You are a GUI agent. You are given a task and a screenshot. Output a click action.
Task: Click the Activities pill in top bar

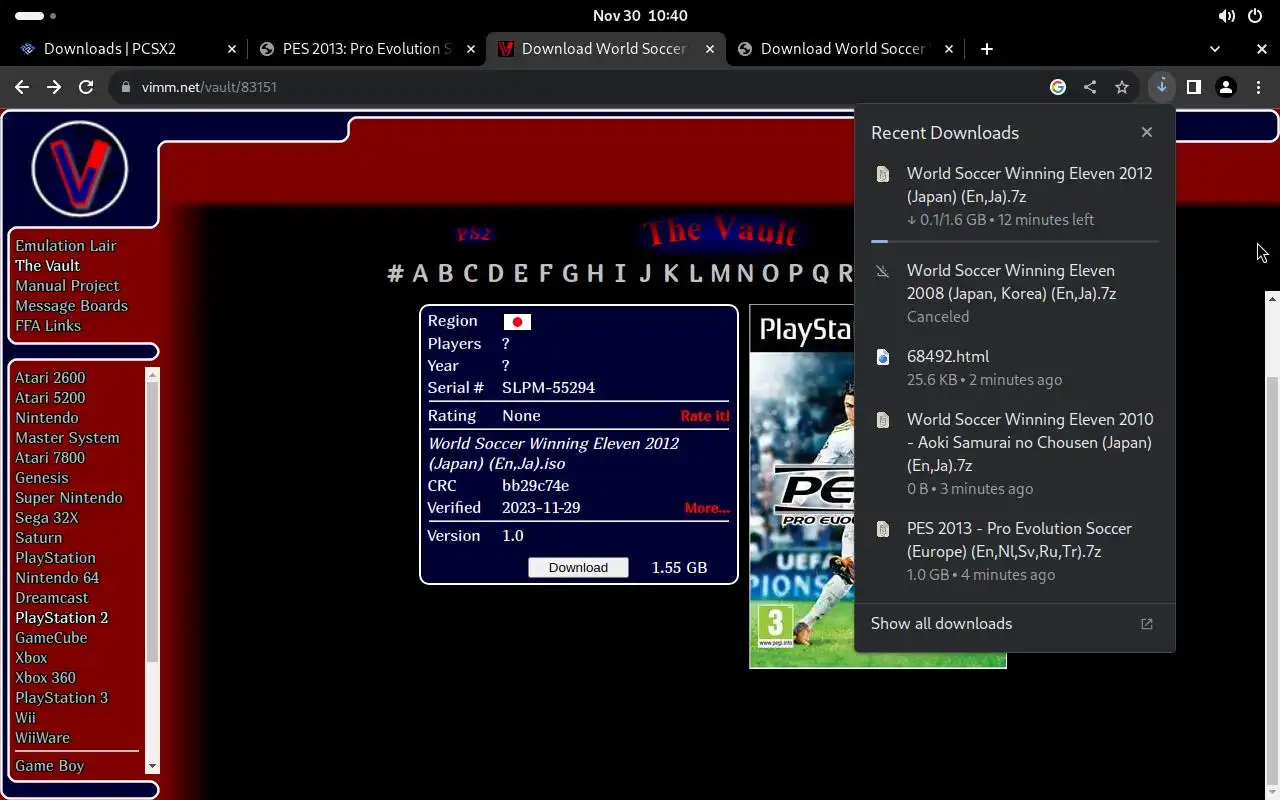(36, 16)
